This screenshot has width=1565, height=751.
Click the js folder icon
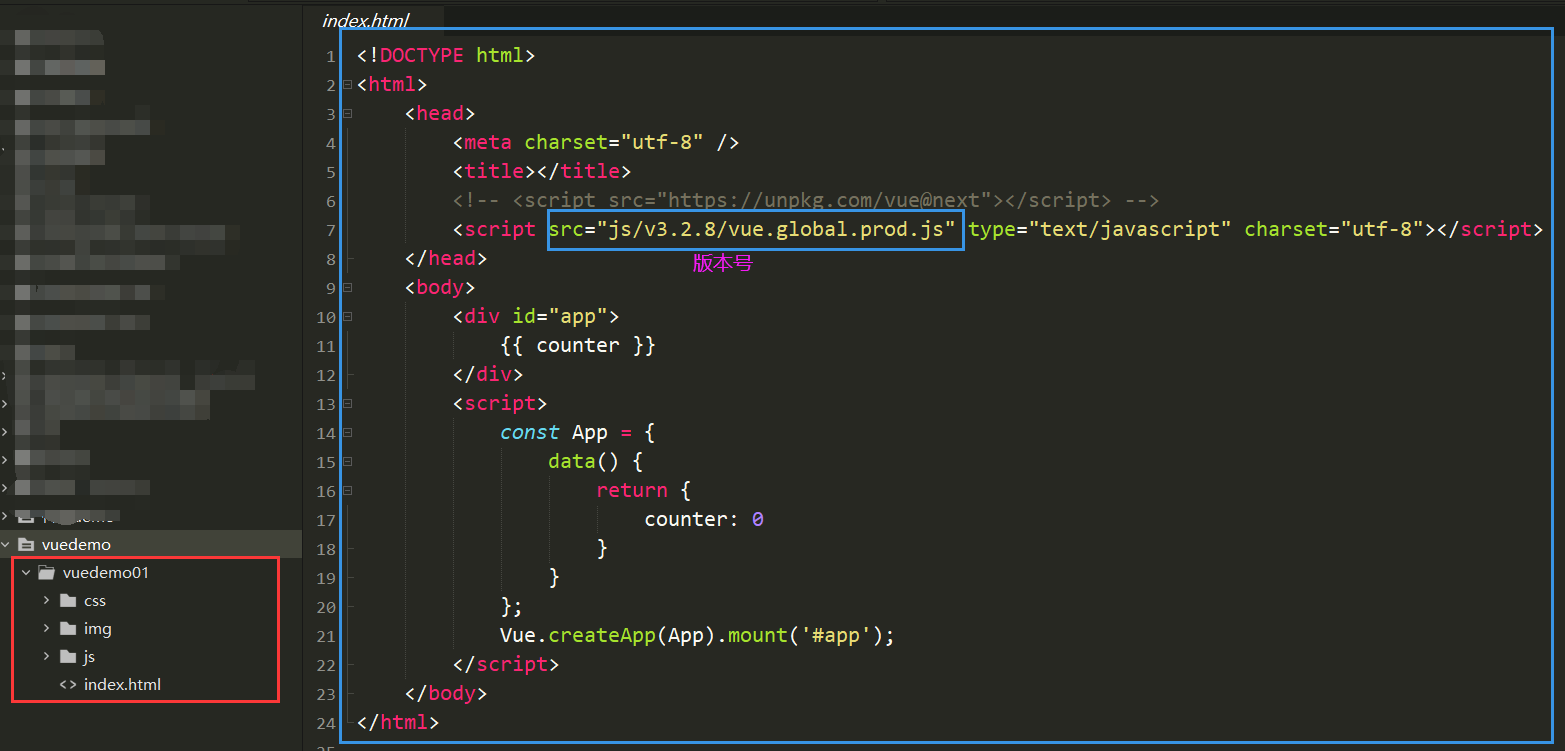click(68, 657)
